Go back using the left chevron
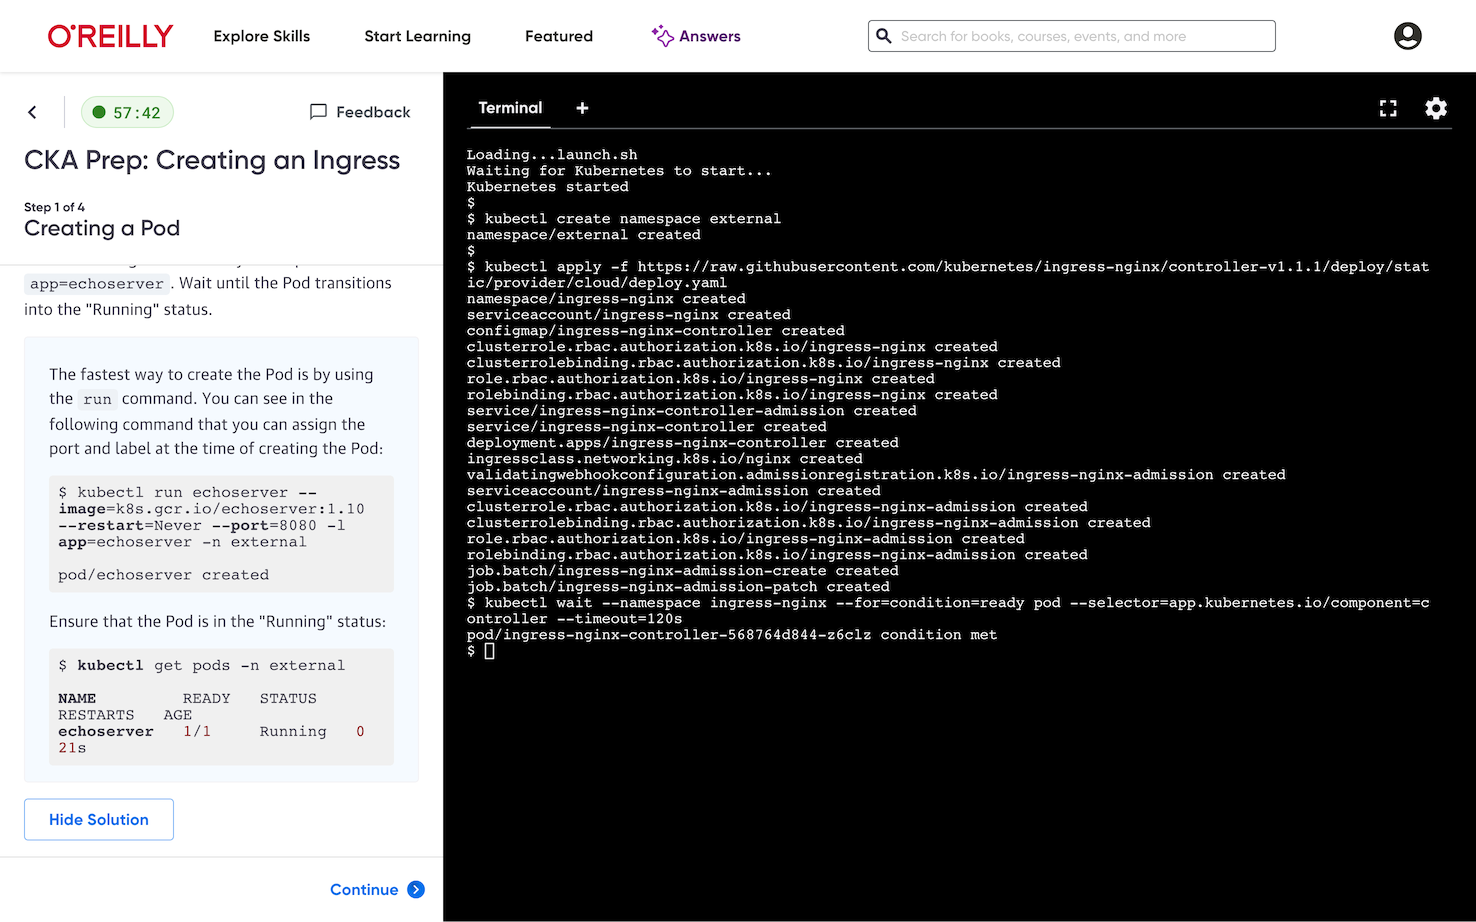 coord(33,112)
